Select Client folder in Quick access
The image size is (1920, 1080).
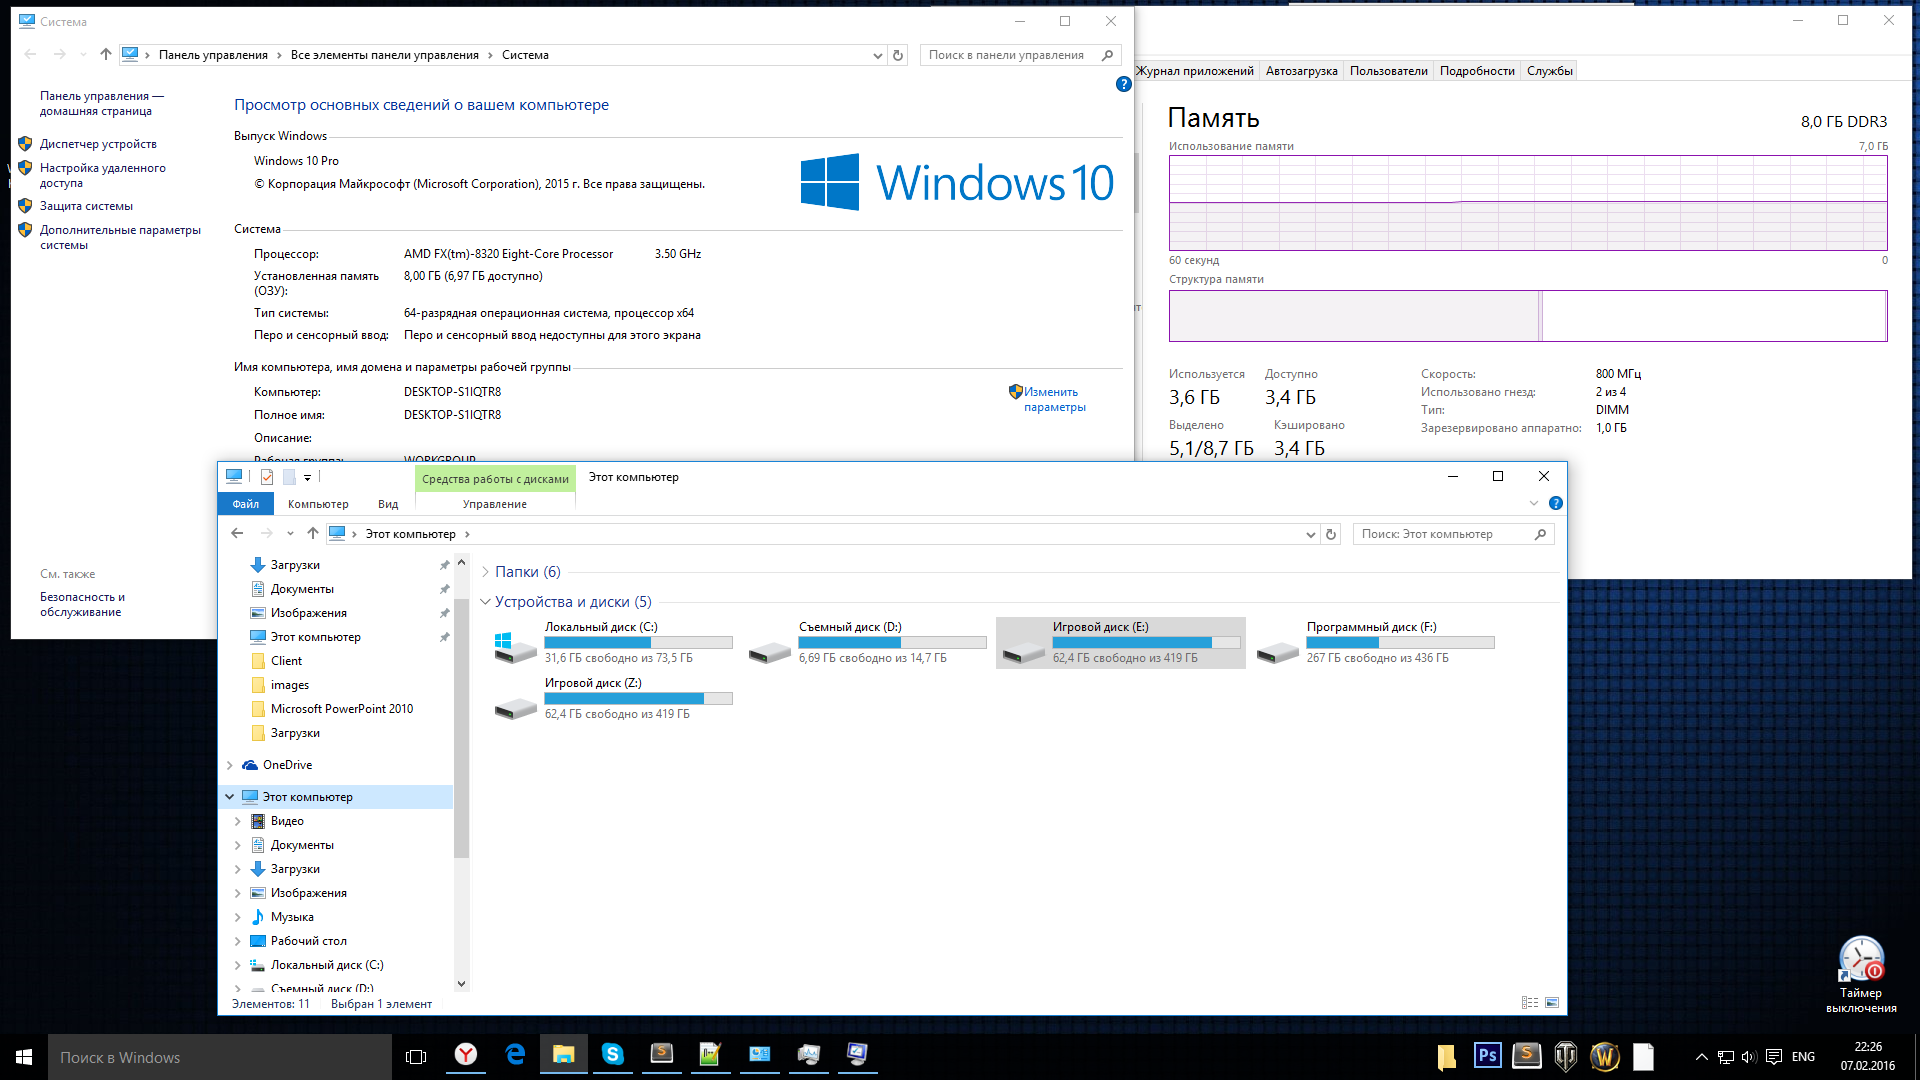[286, 661]
